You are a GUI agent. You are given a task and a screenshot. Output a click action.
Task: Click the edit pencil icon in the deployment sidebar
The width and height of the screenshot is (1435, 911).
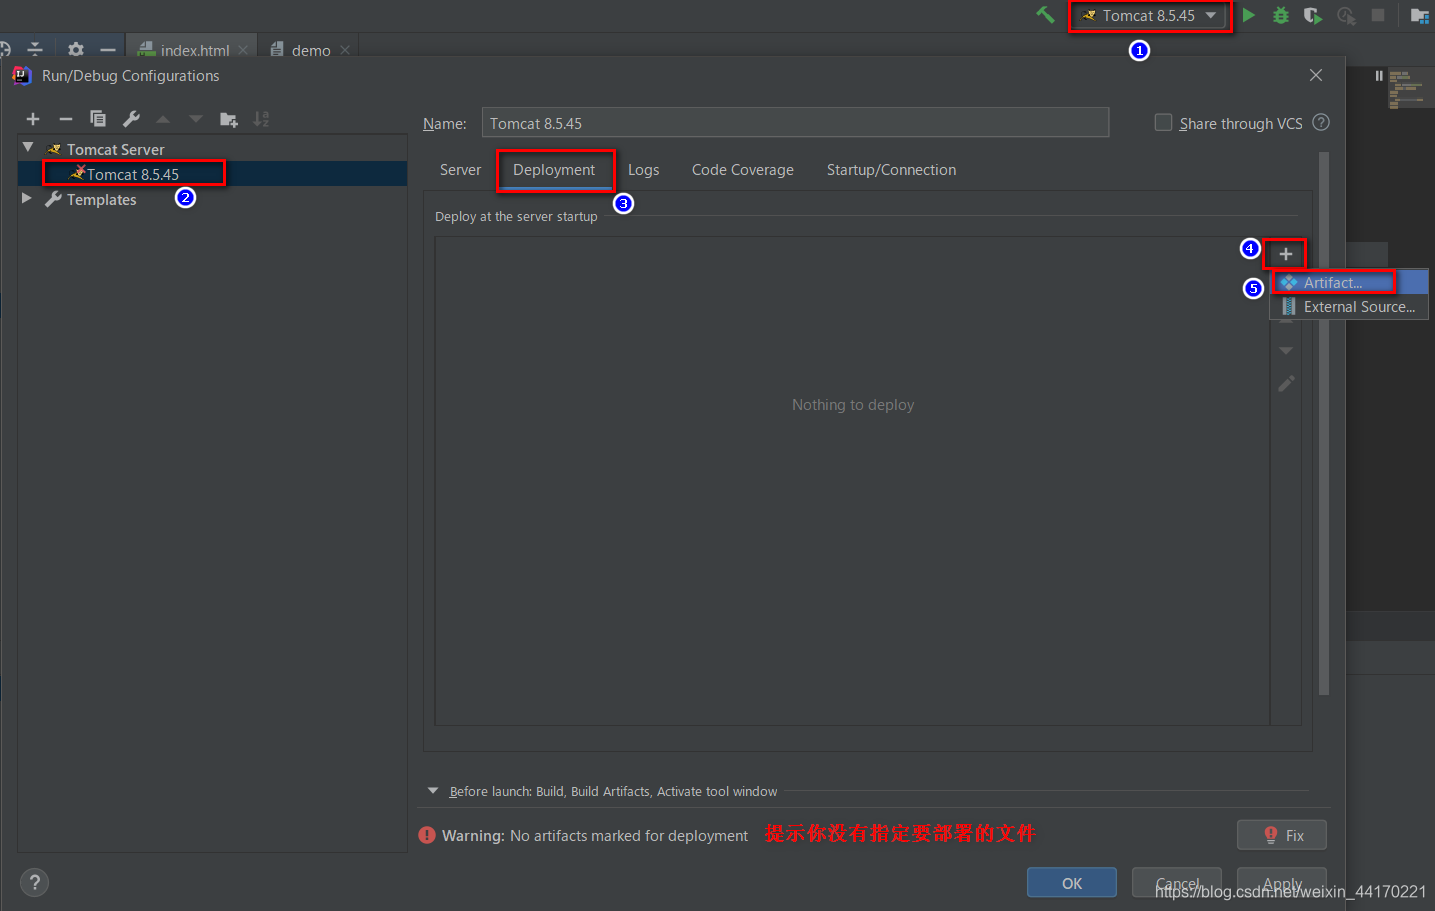[x=1286, y=384]
